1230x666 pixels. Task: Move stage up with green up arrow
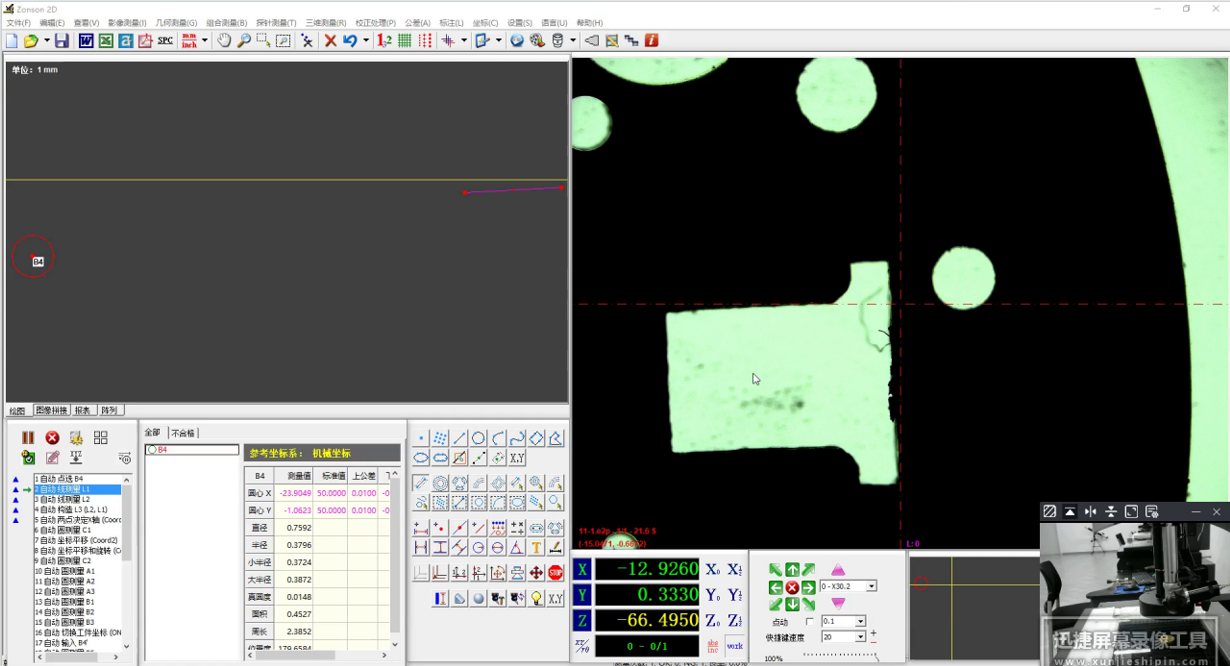[x=792, y=570]
